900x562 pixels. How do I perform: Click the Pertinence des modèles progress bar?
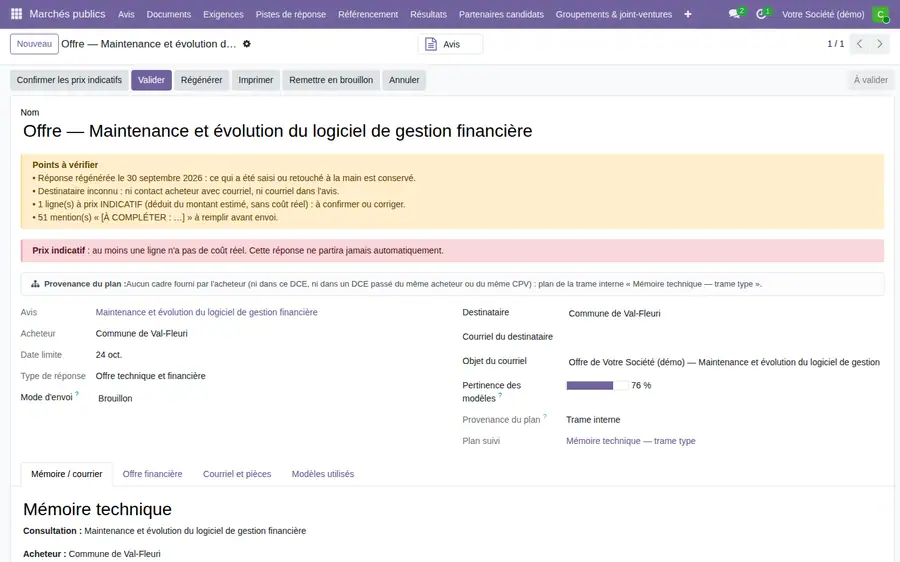pyautogui.click(x=597, y=385)
